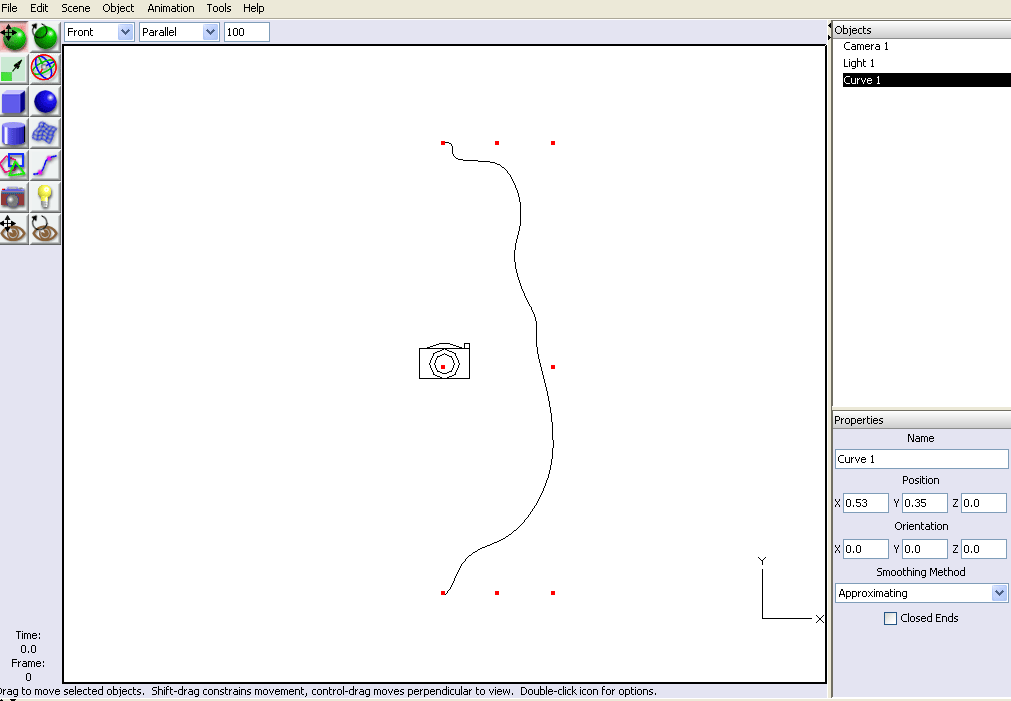Open the Animation menu
Viewport: 1011px width, 701px height.
pyautogui.click(x=170, y=8)
